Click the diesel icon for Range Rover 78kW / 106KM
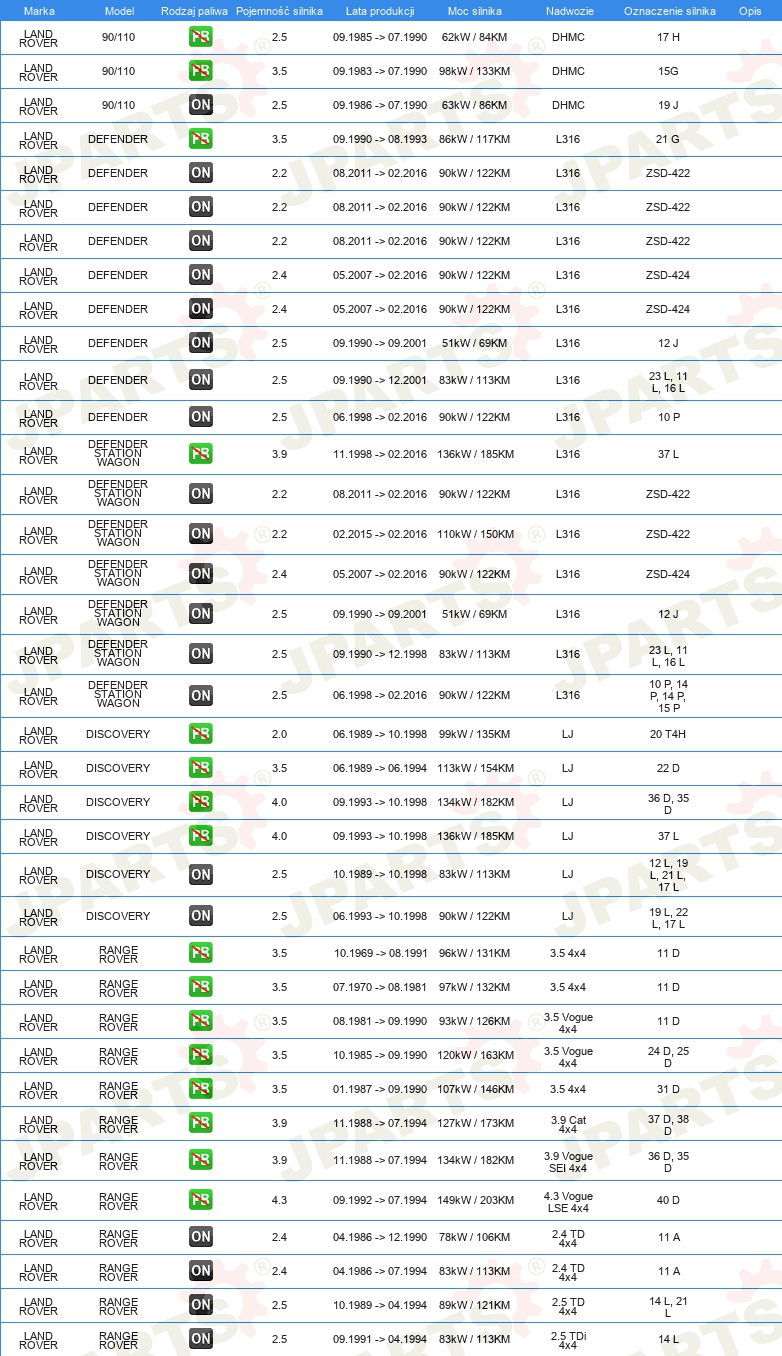 (x=201, y=1237)
